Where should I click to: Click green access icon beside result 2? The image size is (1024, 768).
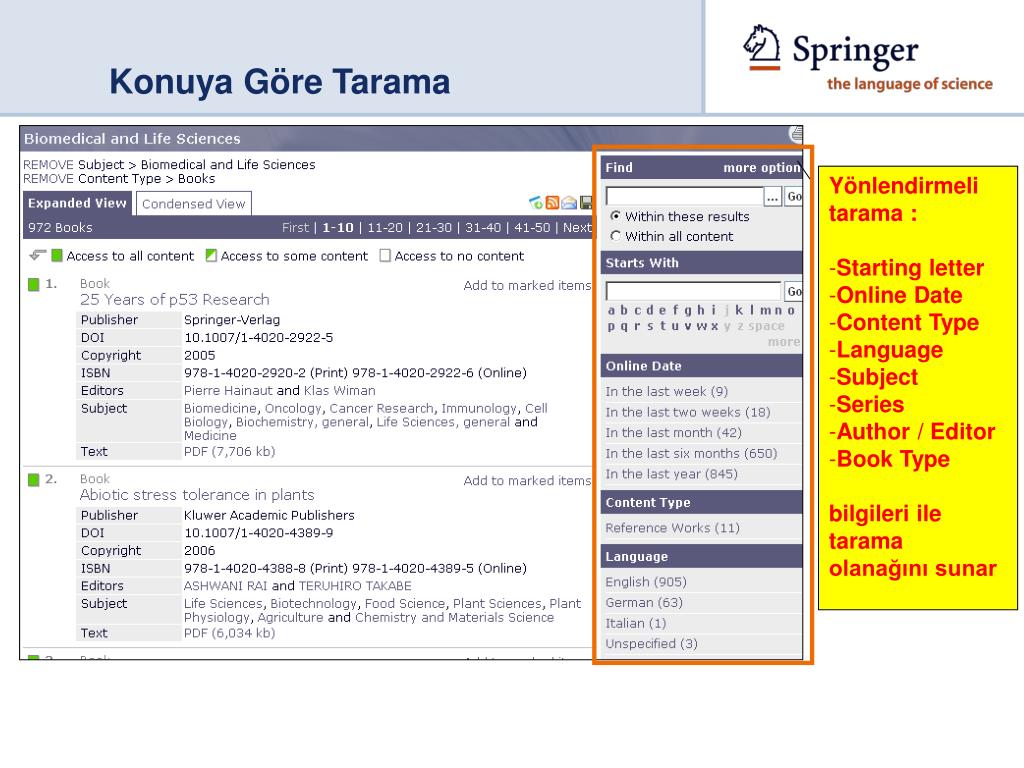(34, 479)
